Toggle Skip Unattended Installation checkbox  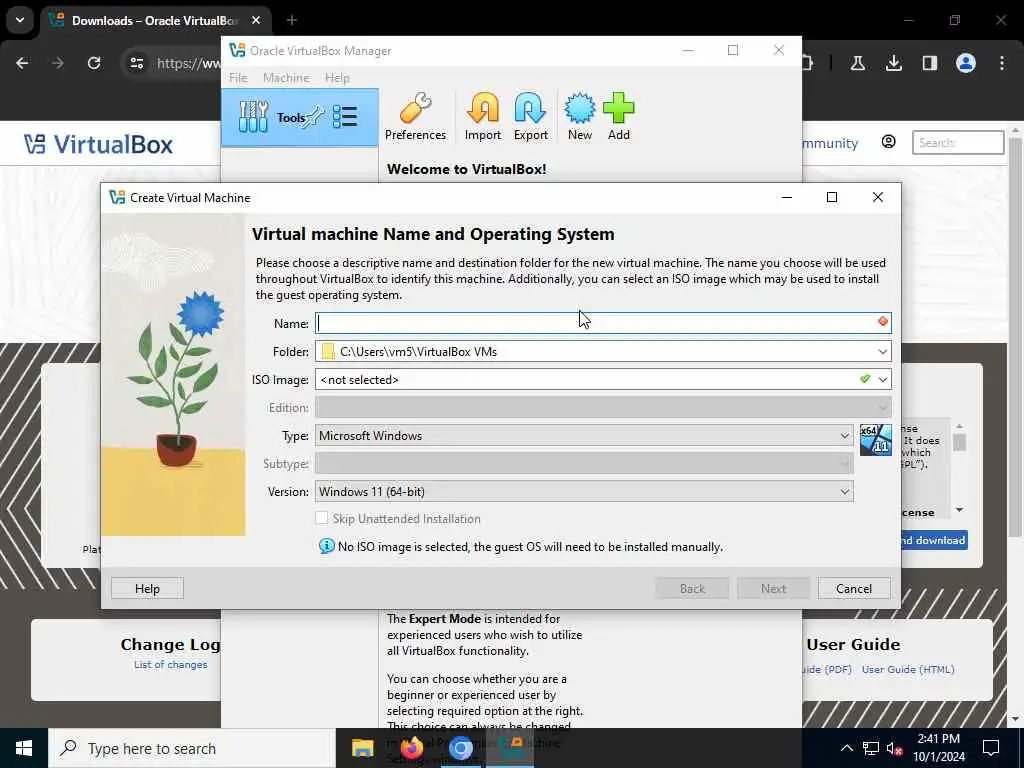point(321,518)
